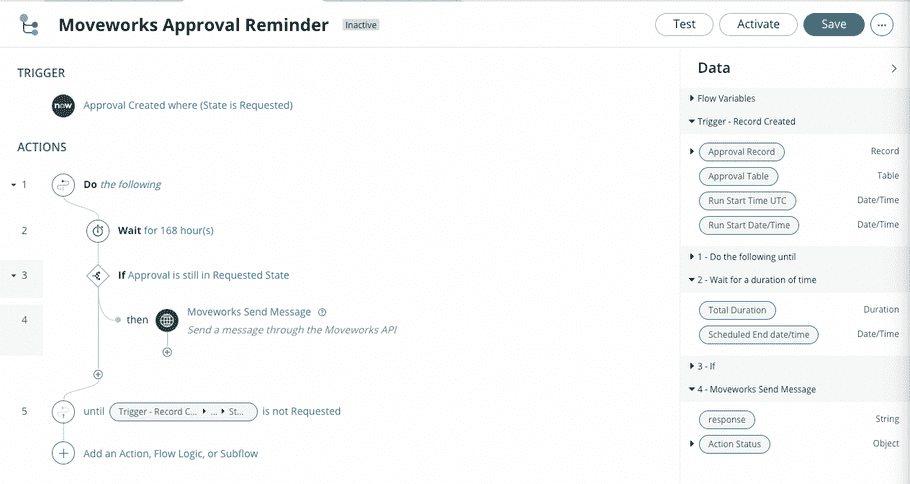
Task: Click the circled plus to add an action
Action: pyautogui.click(x=63, y=453)
